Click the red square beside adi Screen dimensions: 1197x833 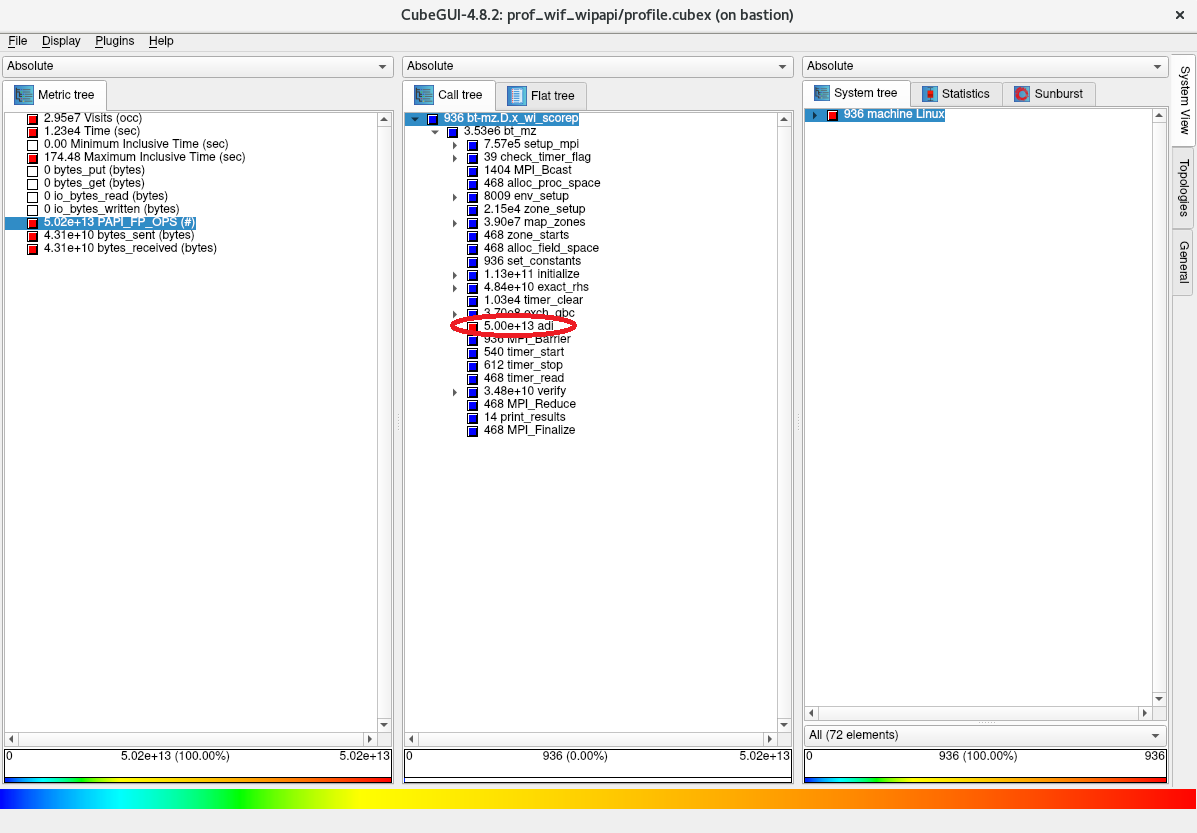474,327
